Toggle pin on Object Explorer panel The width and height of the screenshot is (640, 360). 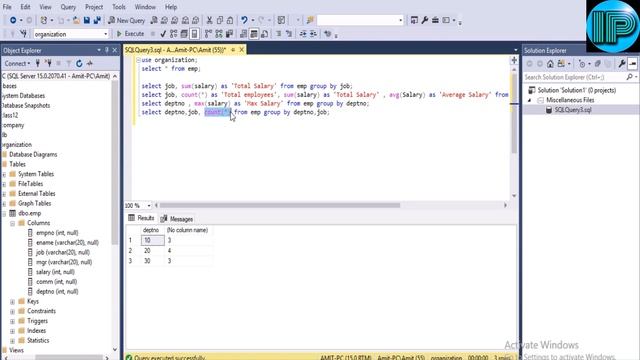pyautogui.click(x=107, y=50)
